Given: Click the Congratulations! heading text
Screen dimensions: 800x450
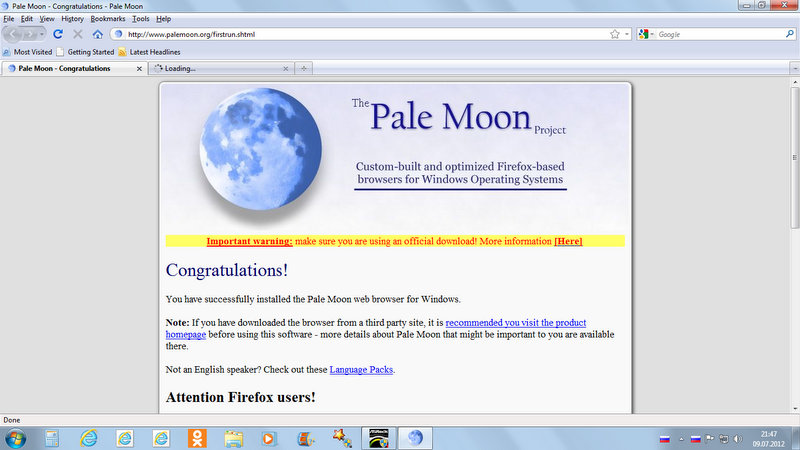Looking at the screenshot, I should [x=227, y=270].
